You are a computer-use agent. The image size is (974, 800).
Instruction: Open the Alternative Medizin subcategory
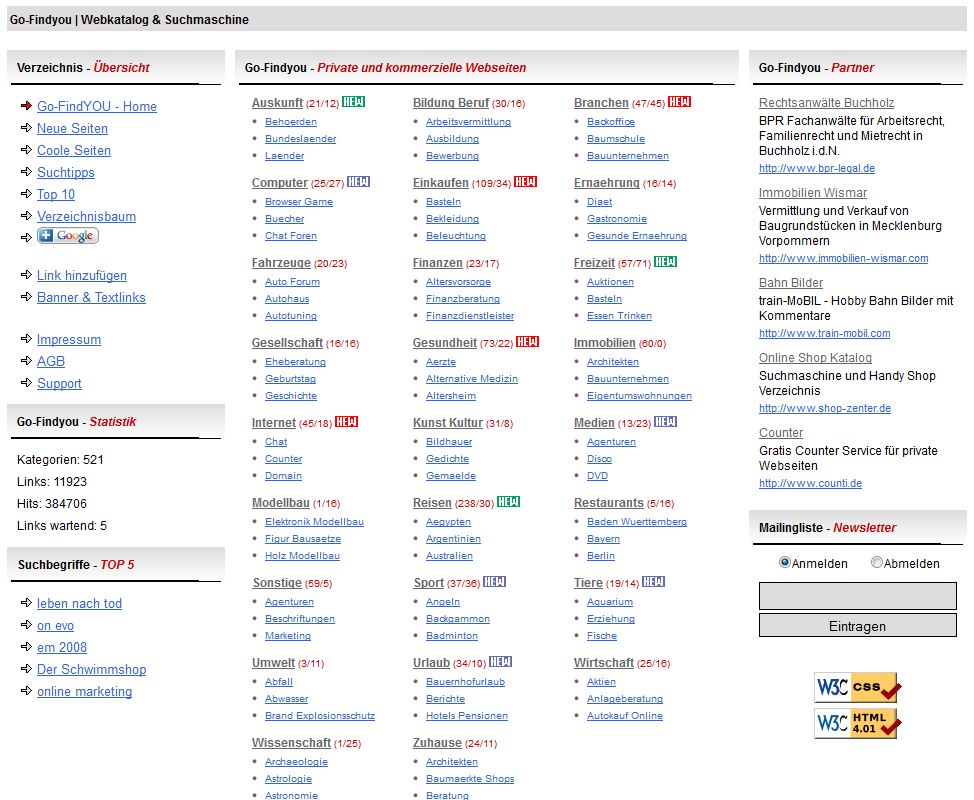[x=472, y=379]
